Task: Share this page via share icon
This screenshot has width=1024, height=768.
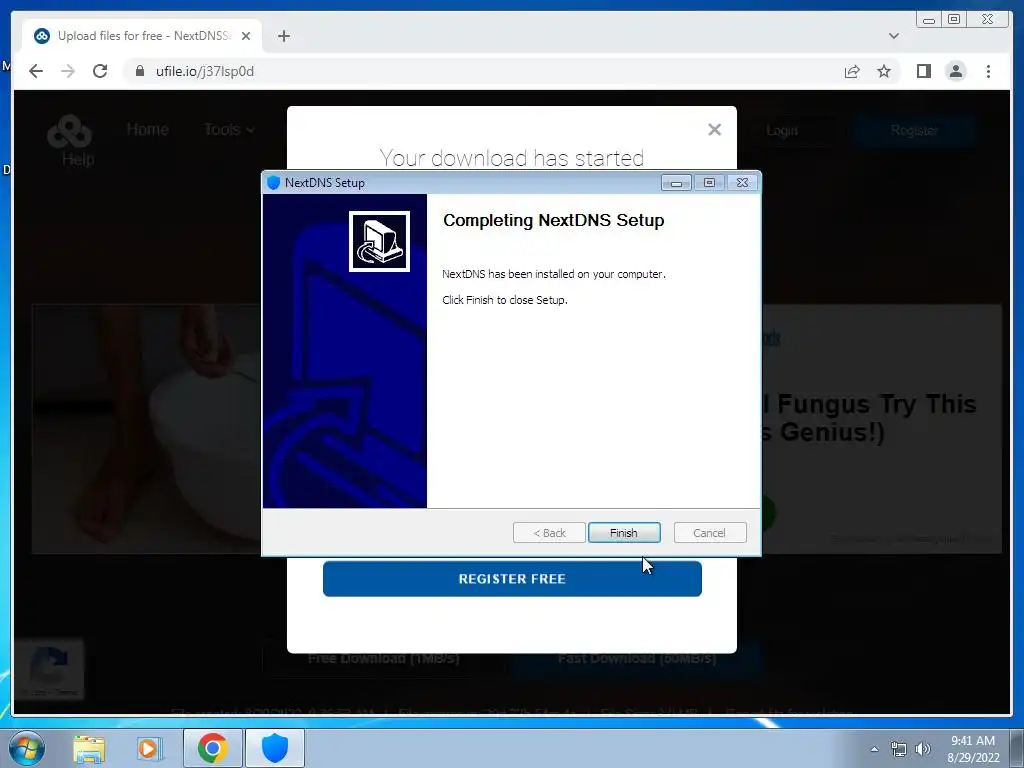Action: tap(852, 71)
